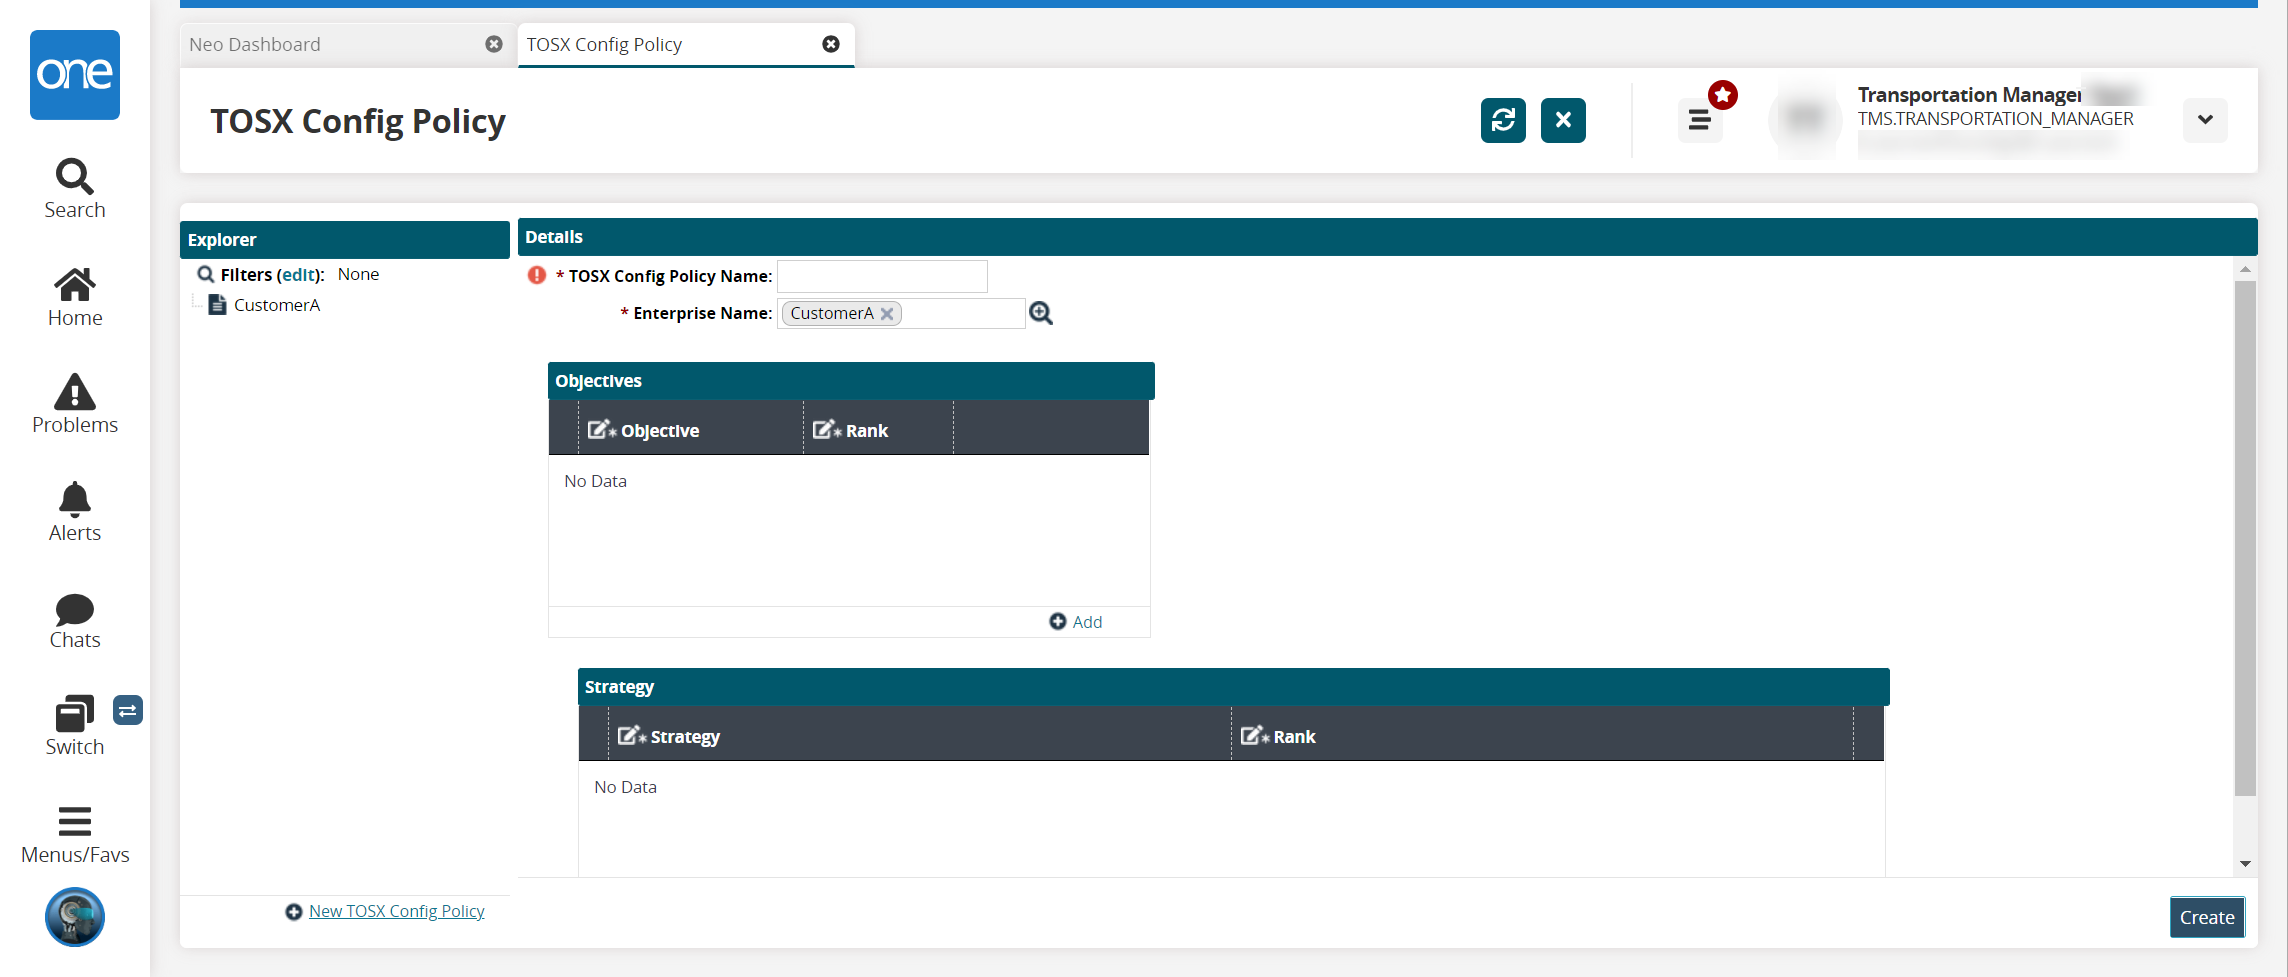This screenshot has height=977, width=2288.
Task: Open the Enterprise Name lookup magnifier
Action: click(x=1041, y=313)
